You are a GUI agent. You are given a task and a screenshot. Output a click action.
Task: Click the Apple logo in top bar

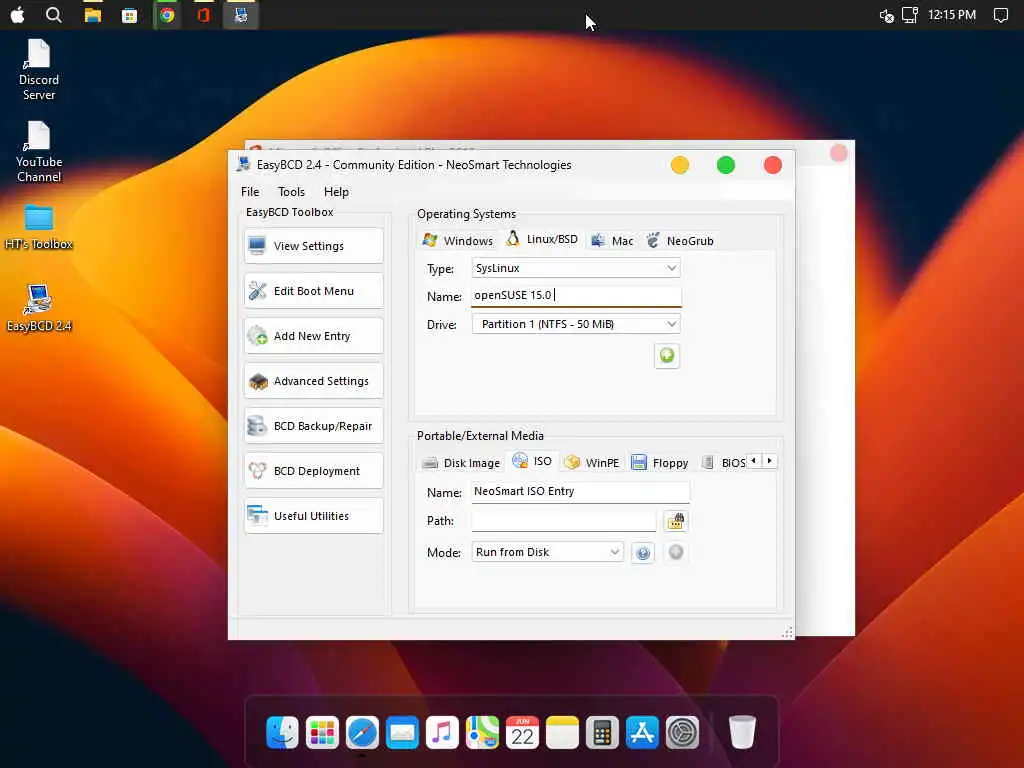[18, 14]
